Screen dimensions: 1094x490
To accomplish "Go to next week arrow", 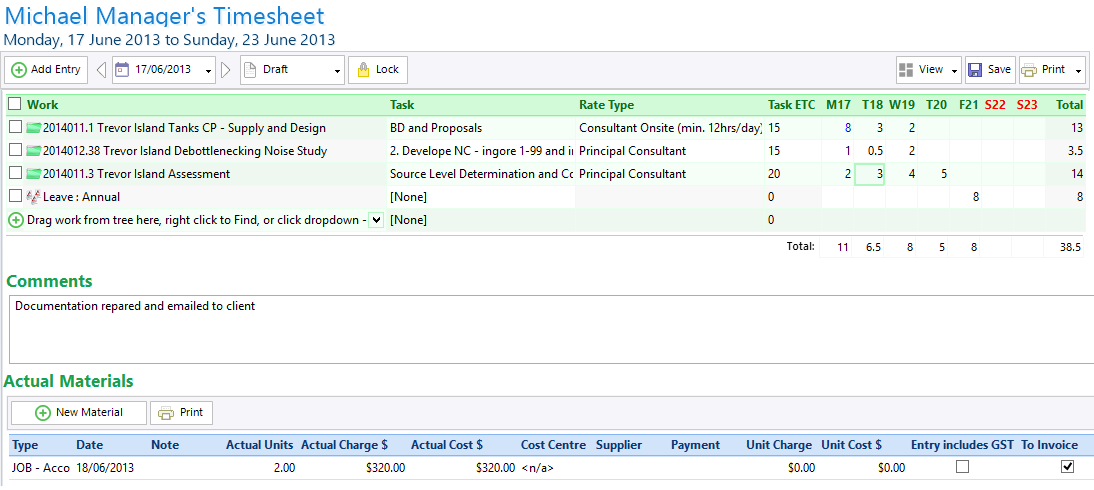I will click(226, 70).
